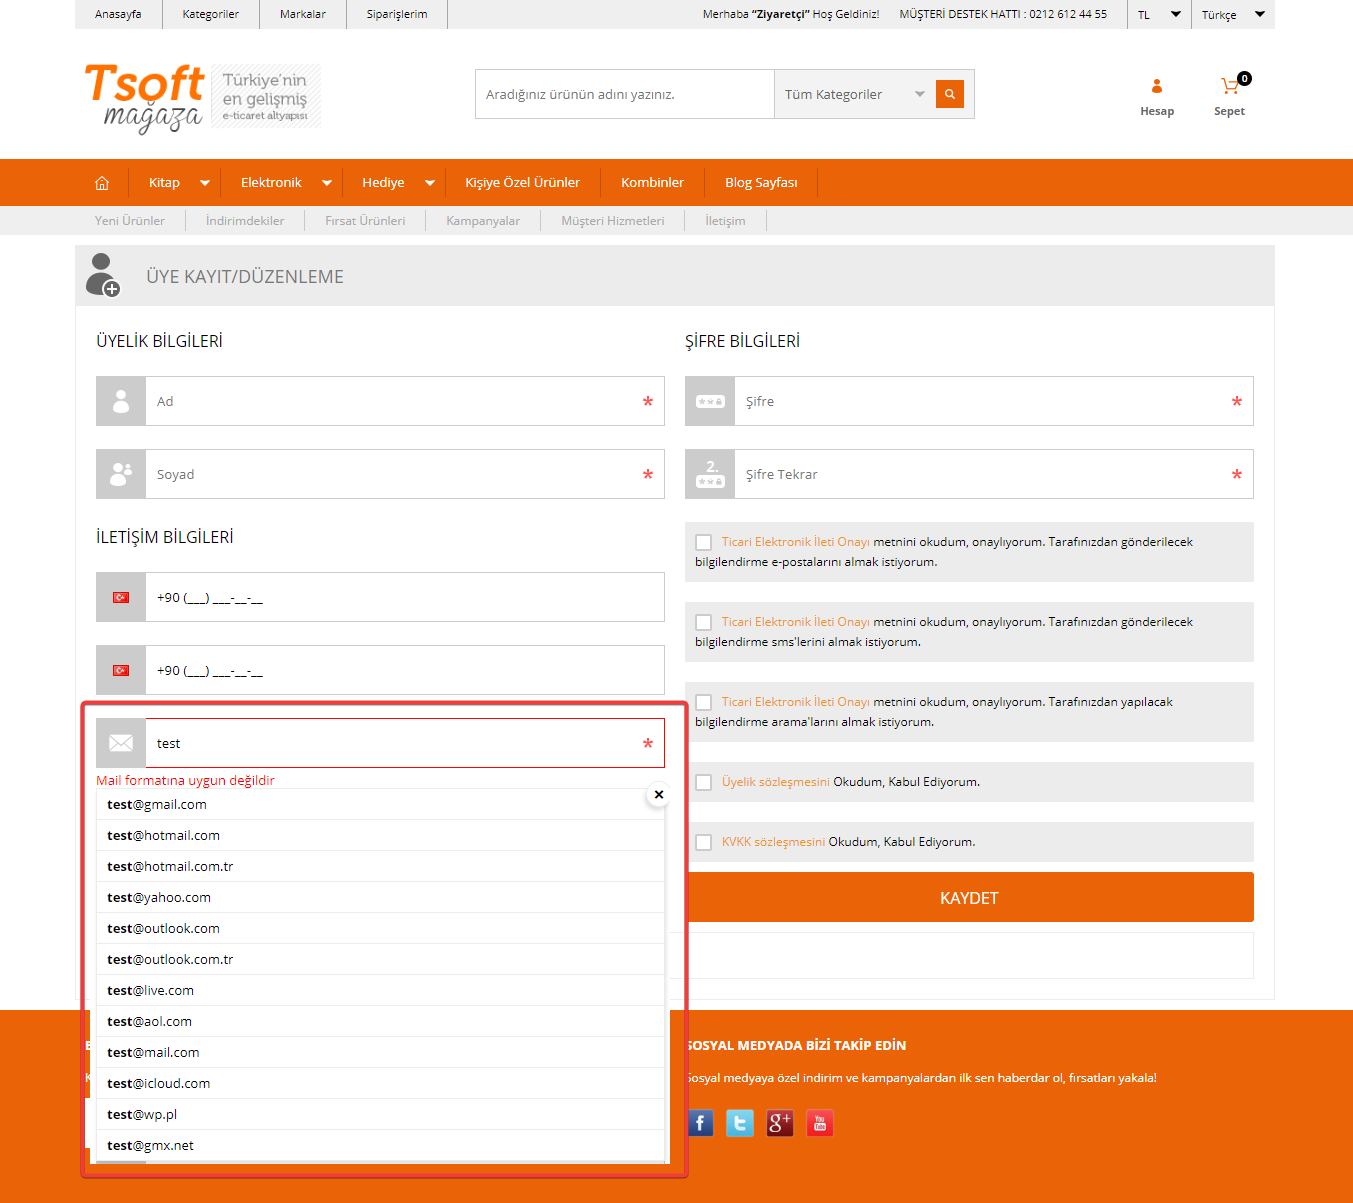Click the Google Plus social icon
The height and width of the screenshot is (1203, 1353).
coord(780,1123)
